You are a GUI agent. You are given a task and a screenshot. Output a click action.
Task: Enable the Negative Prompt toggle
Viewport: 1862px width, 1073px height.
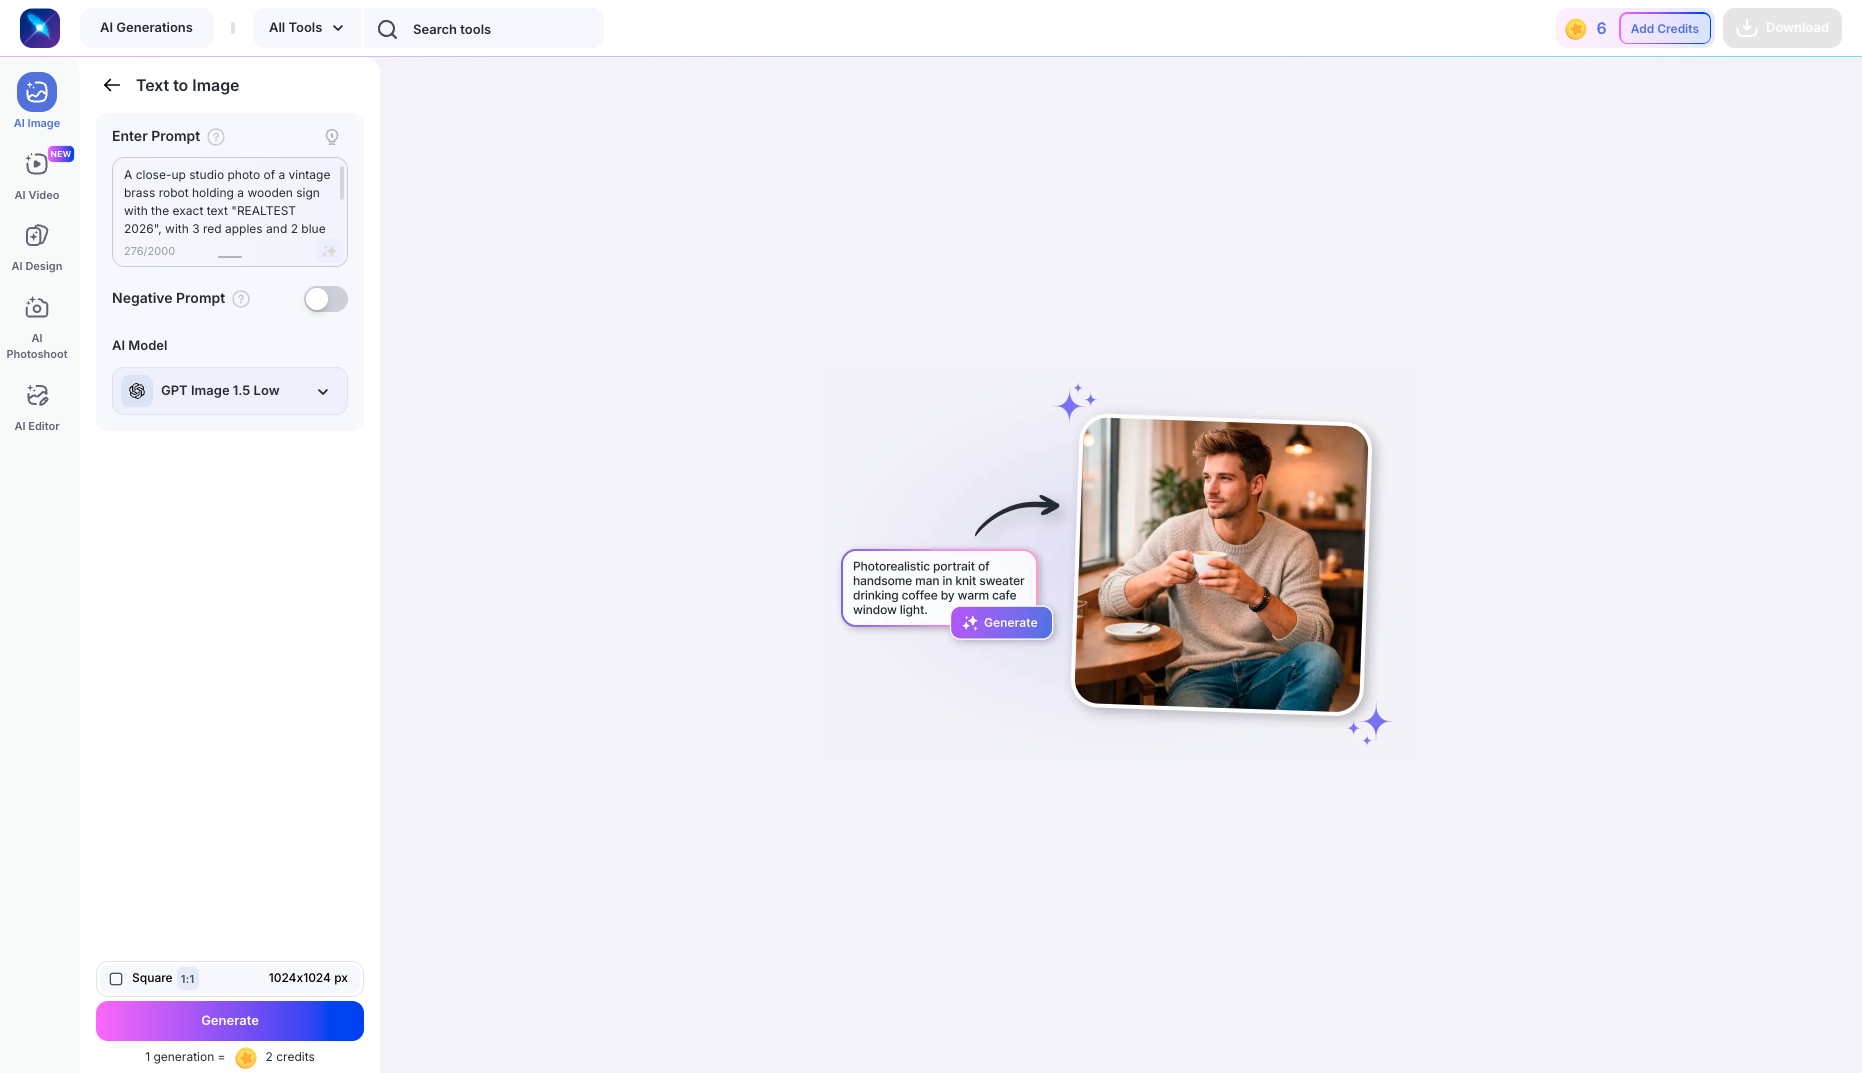pos(326,299)
